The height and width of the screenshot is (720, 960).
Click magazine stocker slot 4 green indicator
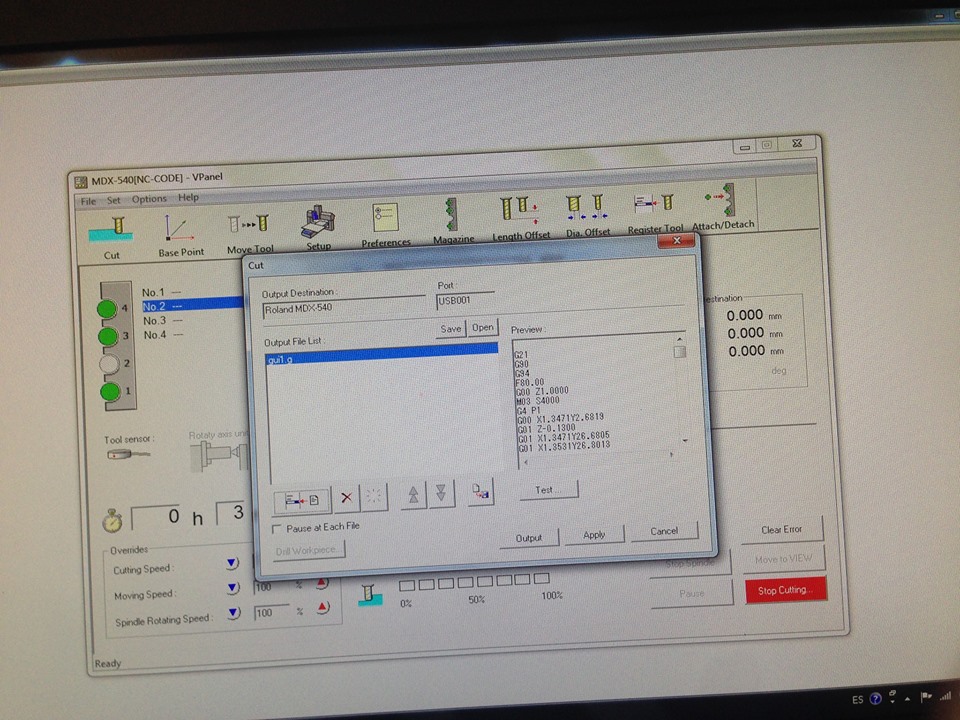[x=107, y=309]
